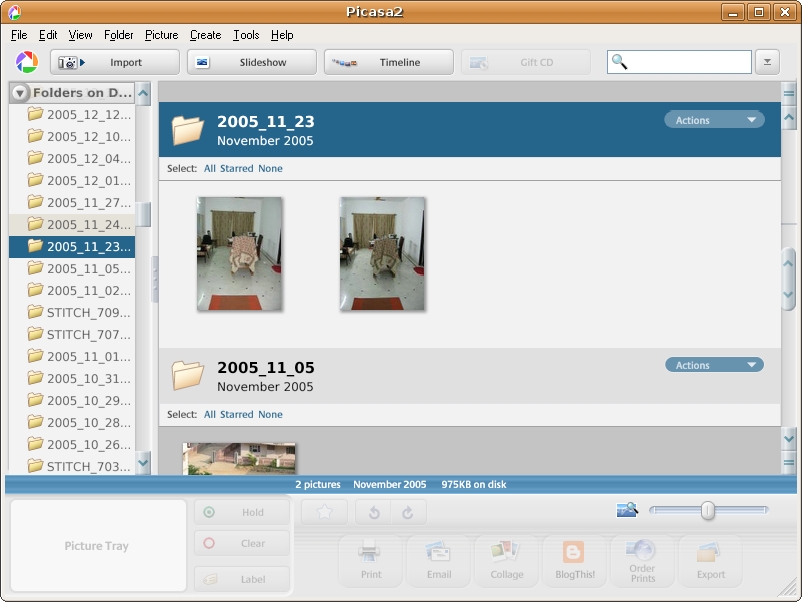Image resolution: width=802 pixels, height=602 pixels.
Task: Open the Help menu
Action: coord(282,35)
